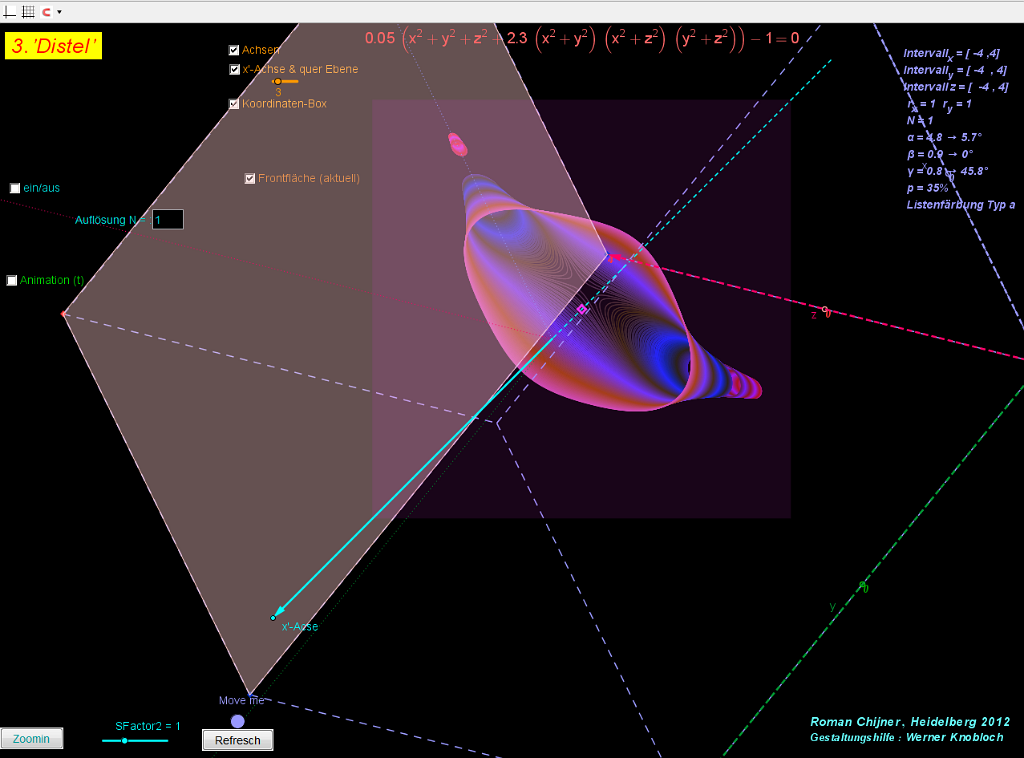
Task: Click the cyan x'-Achse arrow endpoint
Action: [273, 618]
